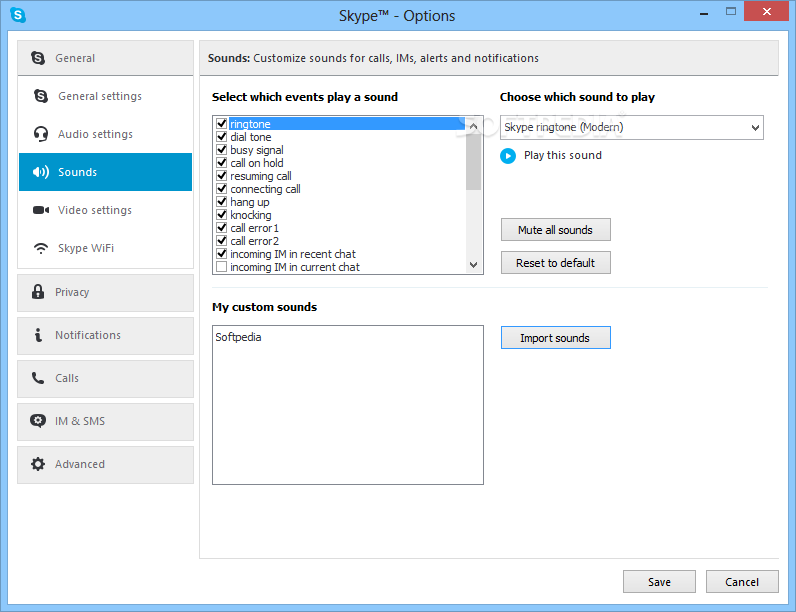Viewport: 796px width, 612px height.
Task: Click the headset icon for Audio settings
Action: point(41,134)
